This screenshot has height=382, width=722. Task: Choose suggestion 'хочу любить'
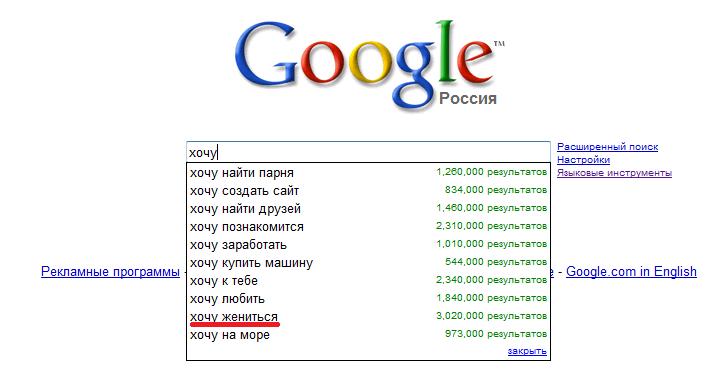368,298
